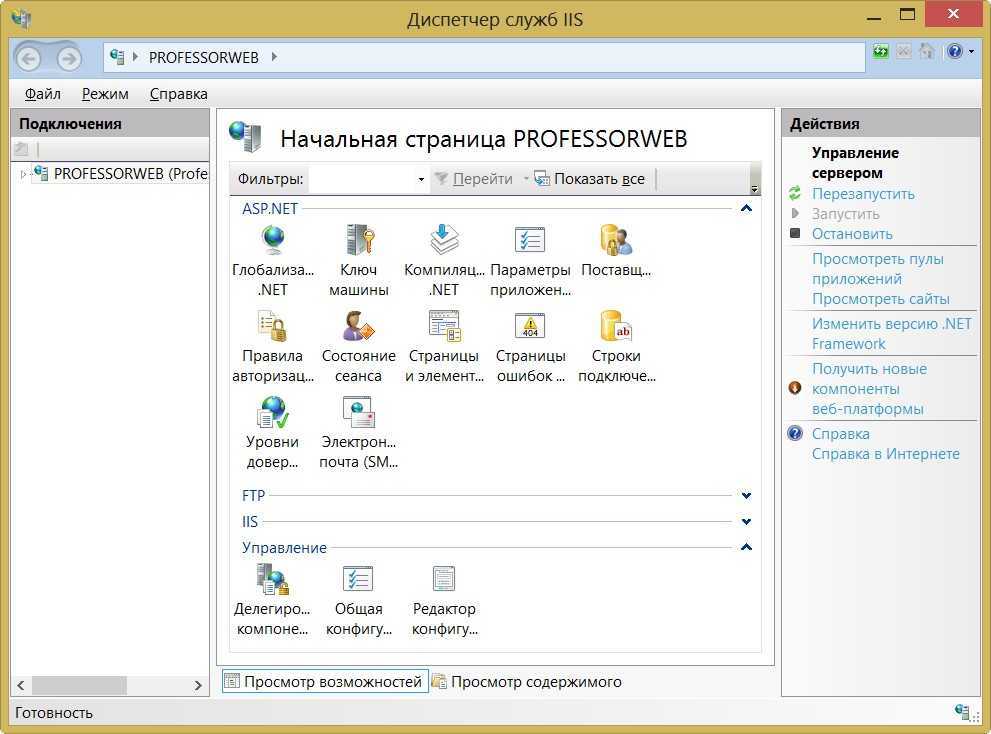Open the Файл menu
The image size is (991, 734).
tap(42, 94)
